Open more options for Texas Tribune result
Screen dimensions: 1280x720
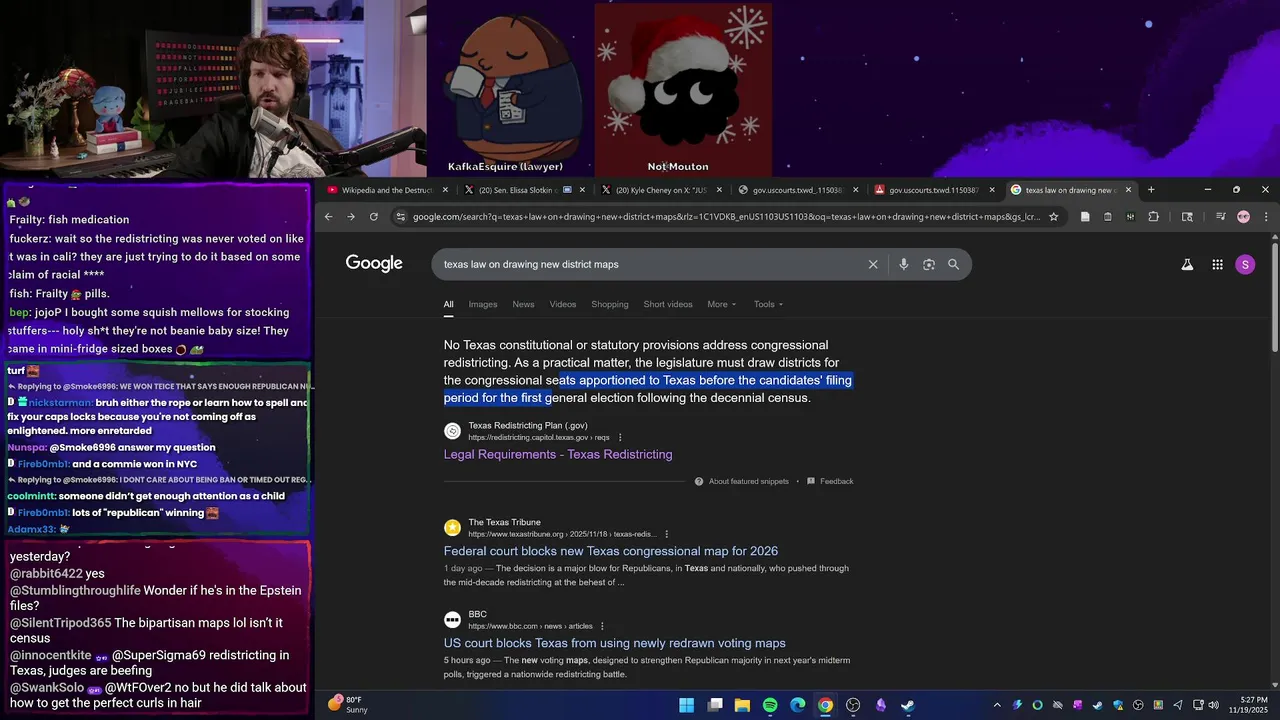pyautogui.click(x=667, y=534)
